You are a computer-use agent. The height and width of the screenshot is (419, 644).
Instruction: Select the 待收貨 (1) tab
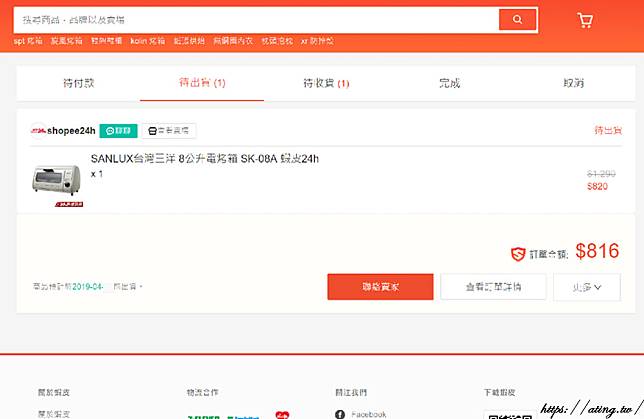pos(326,83)
